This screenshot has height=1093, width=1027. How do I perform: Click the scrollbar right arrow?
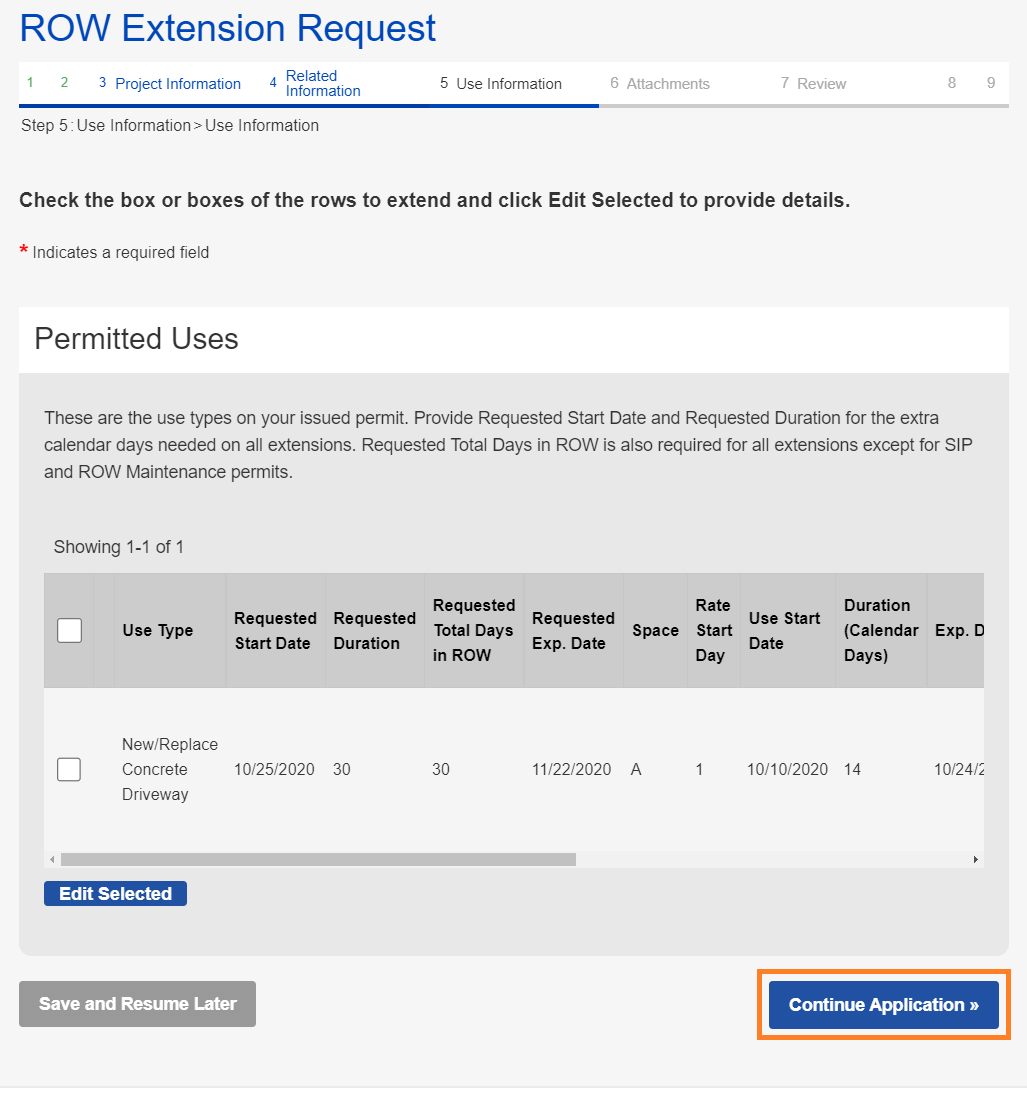tap(976, 859)
